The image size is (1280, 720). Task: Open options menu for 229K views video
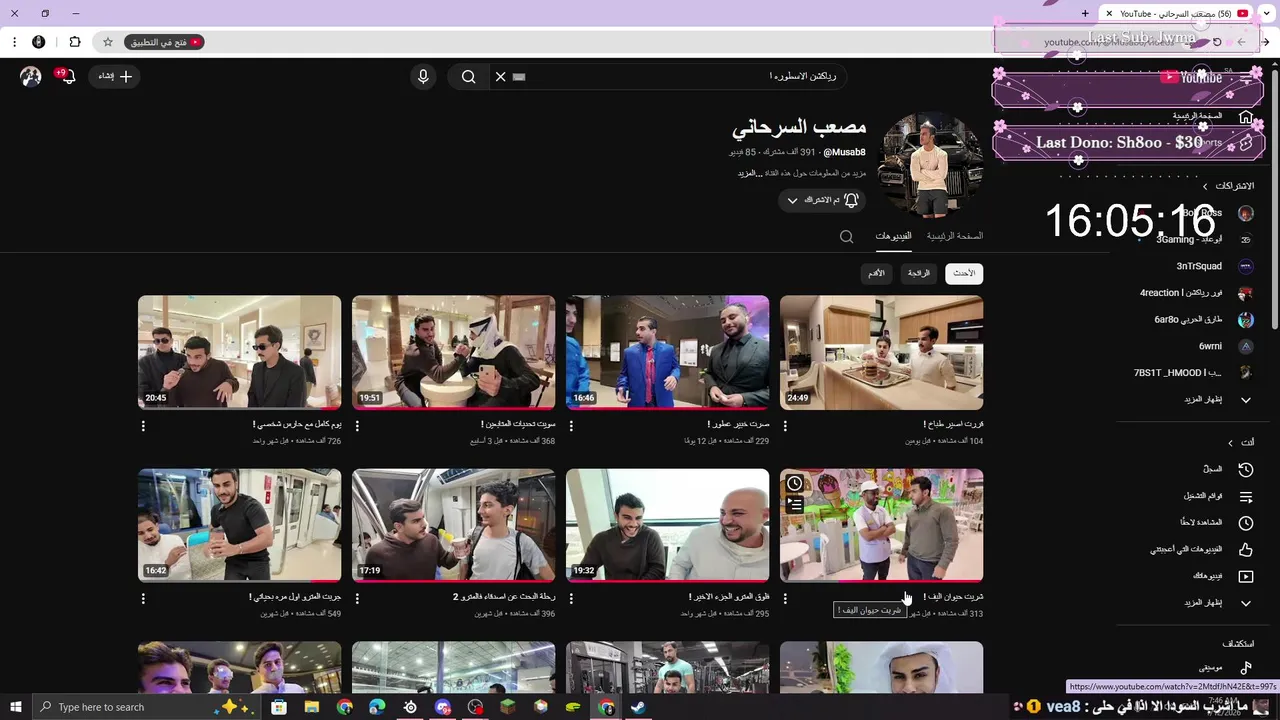pyautogui.click(x=571, y=426)
